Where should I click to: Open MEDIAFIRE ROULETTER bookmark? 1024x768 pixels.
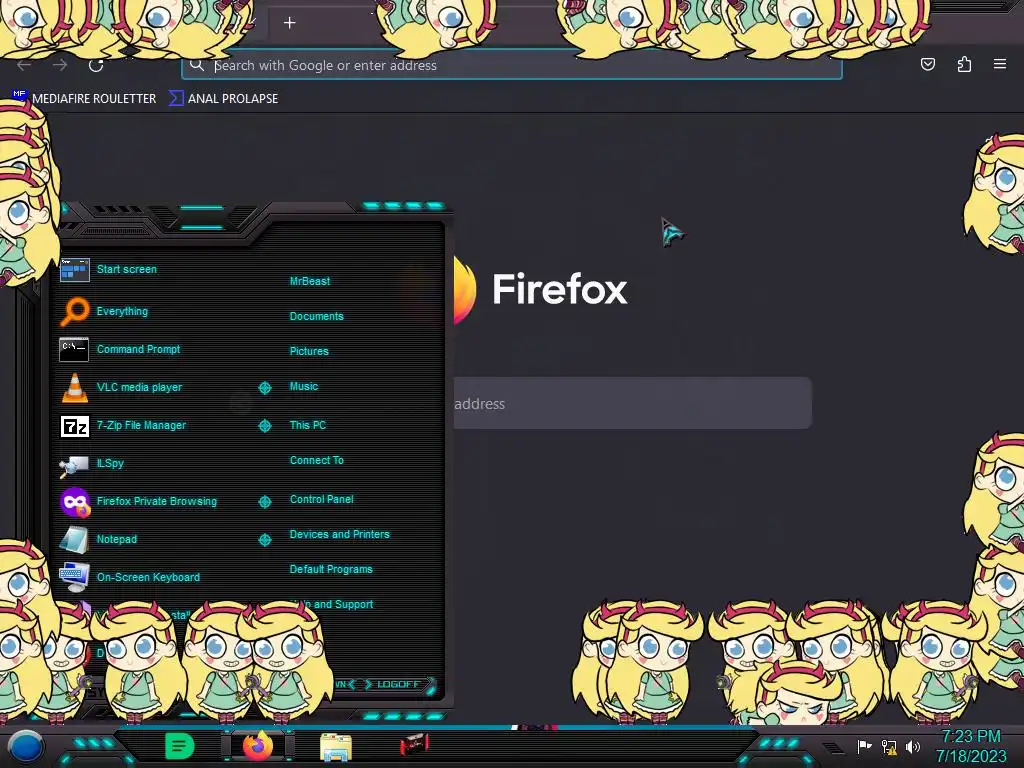click(x=85, y=99)
